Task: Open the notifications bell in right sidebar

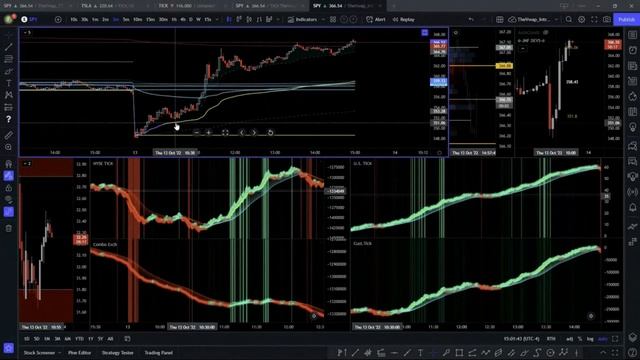Action: pyautogui.click(x=633, y=208)
